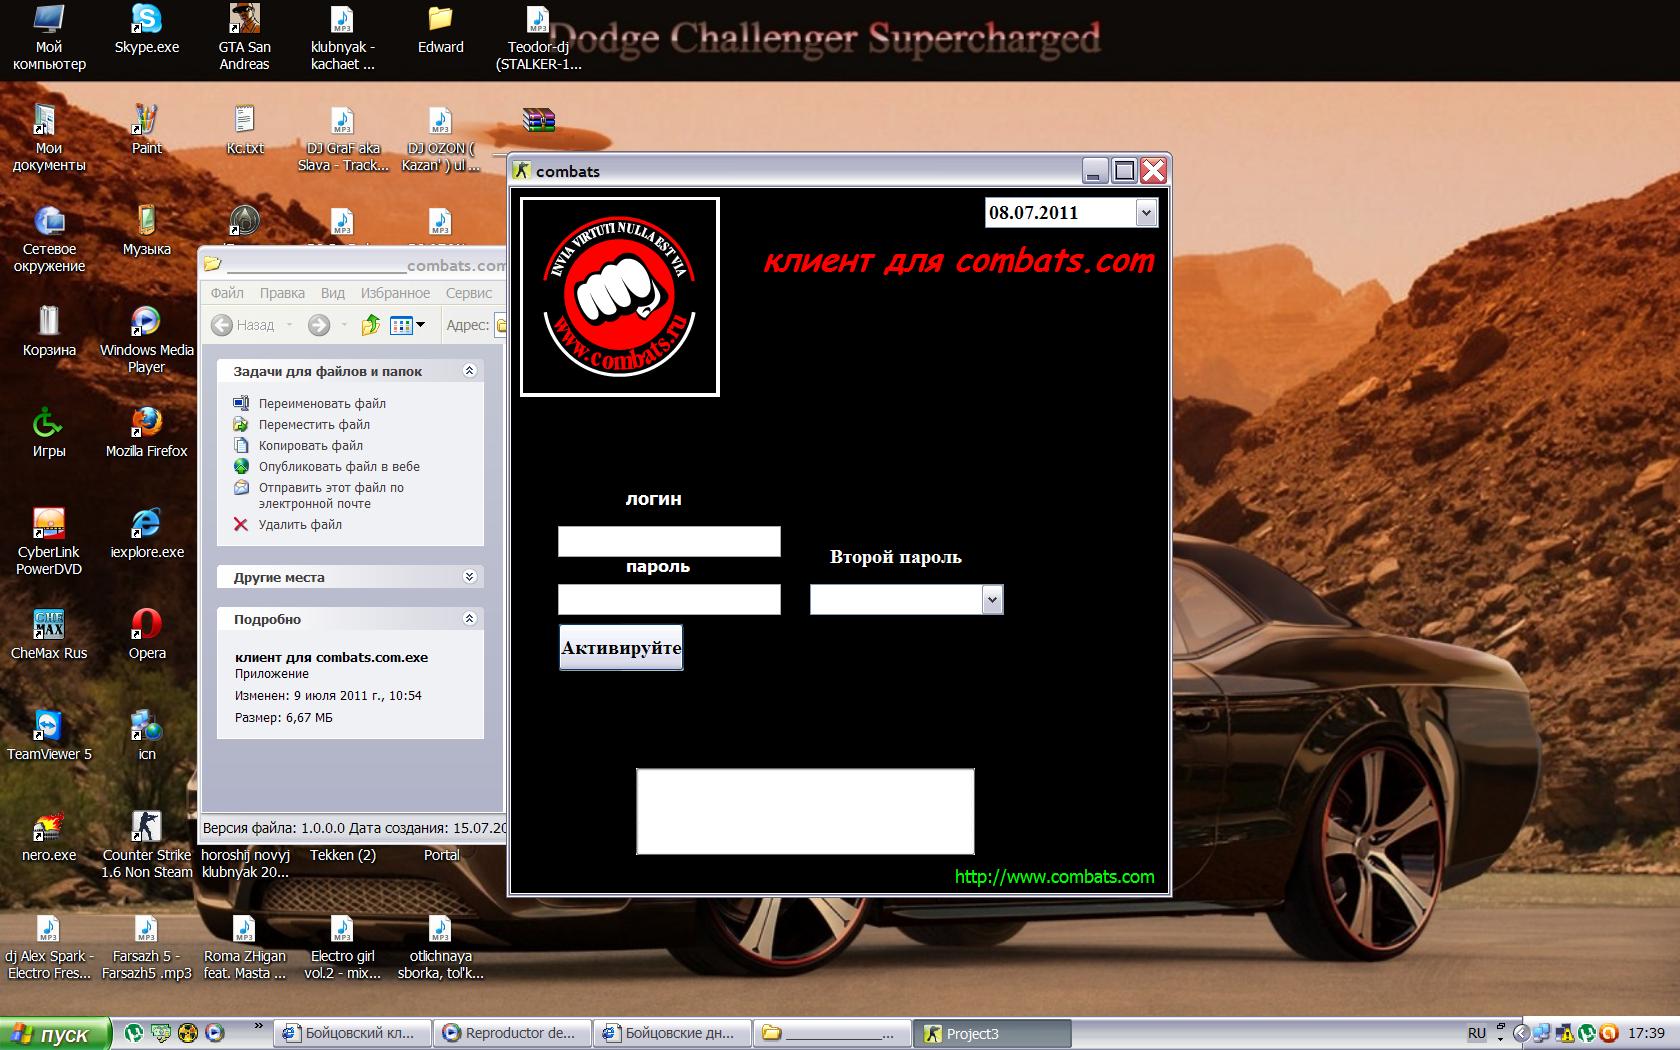Open the date dropdown in combats window
This screenshot has width=1680, height=1050.
[x=1146, y=212]
